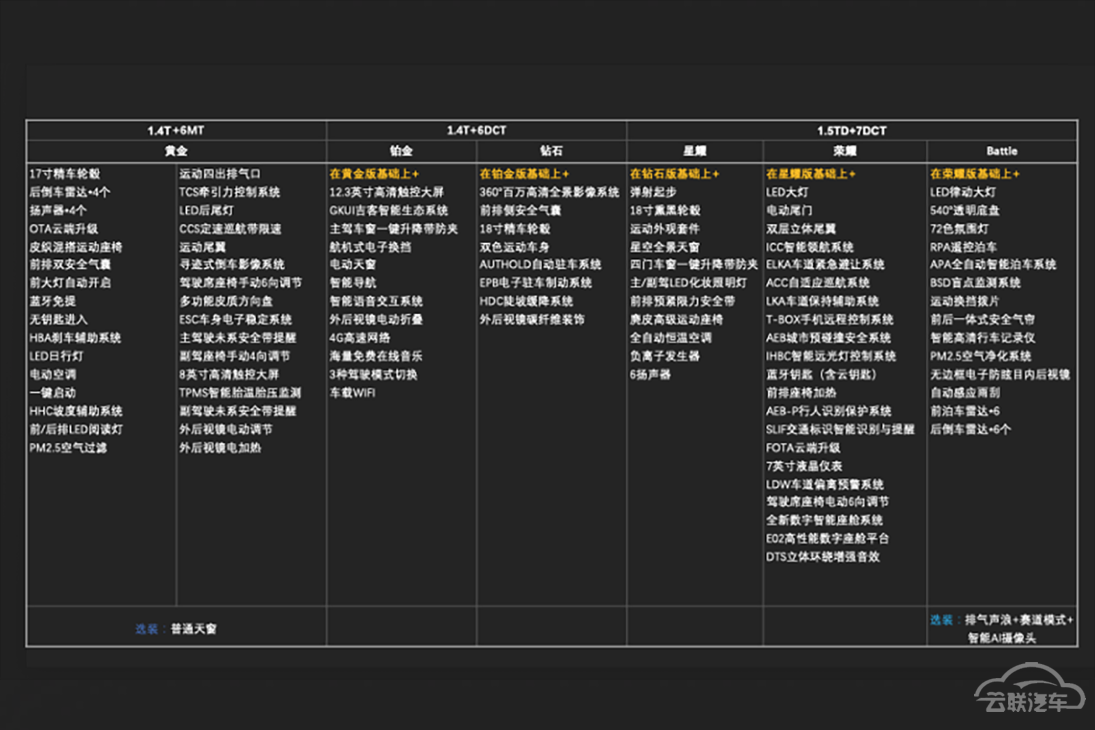1095x730 pixels.
Task: Click the "OTA云端升级" entry under 黄金
Action: [64, 229]
